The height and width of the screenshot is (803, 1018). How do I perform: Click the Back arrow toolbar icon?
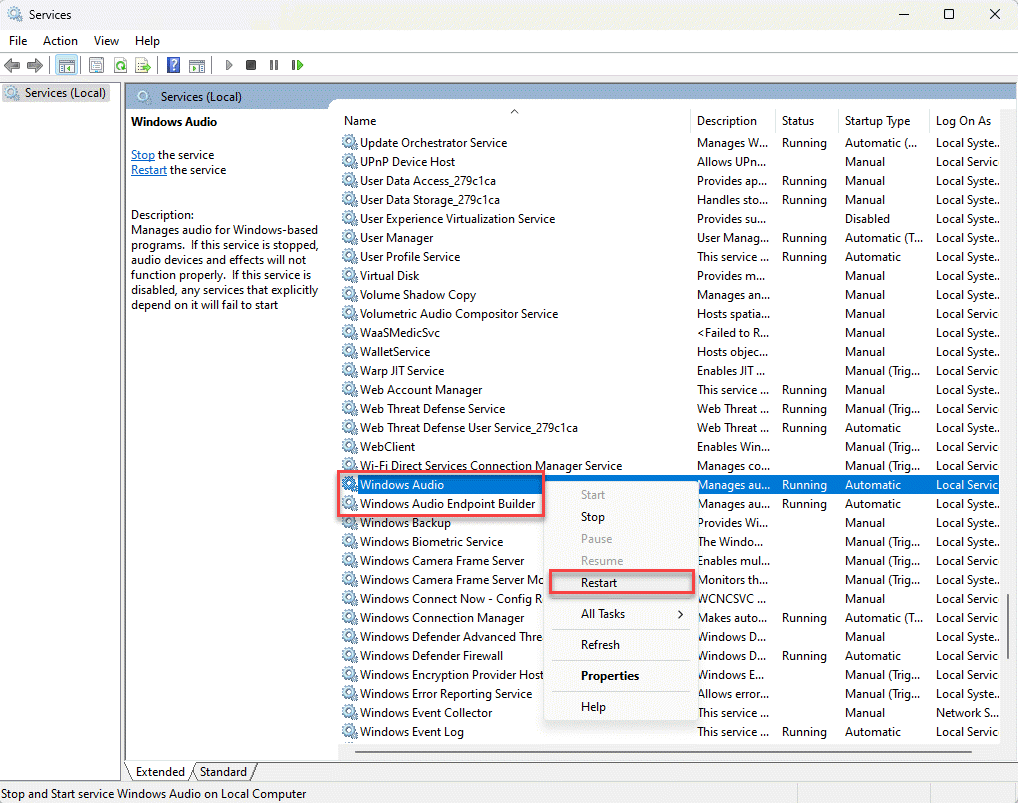[12, 65]
